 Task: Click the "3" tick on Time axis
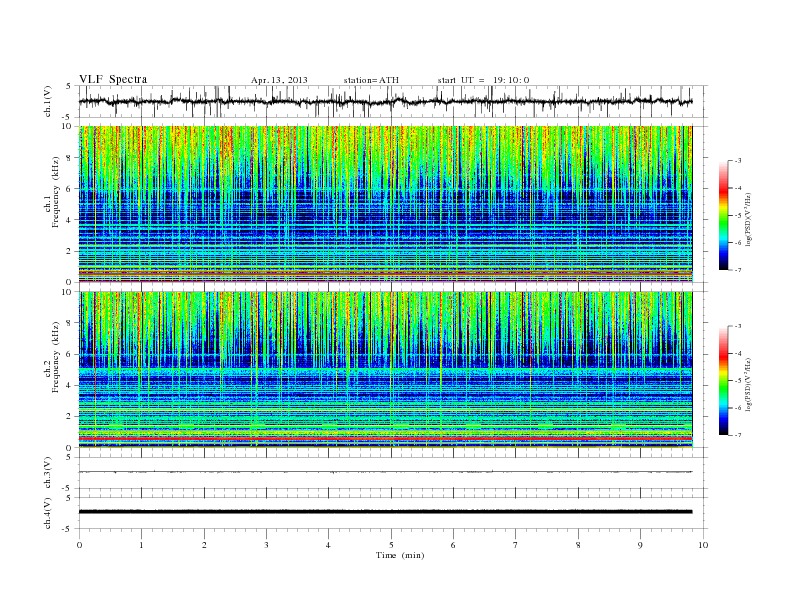pyautogui.click(x=266, y=545)
